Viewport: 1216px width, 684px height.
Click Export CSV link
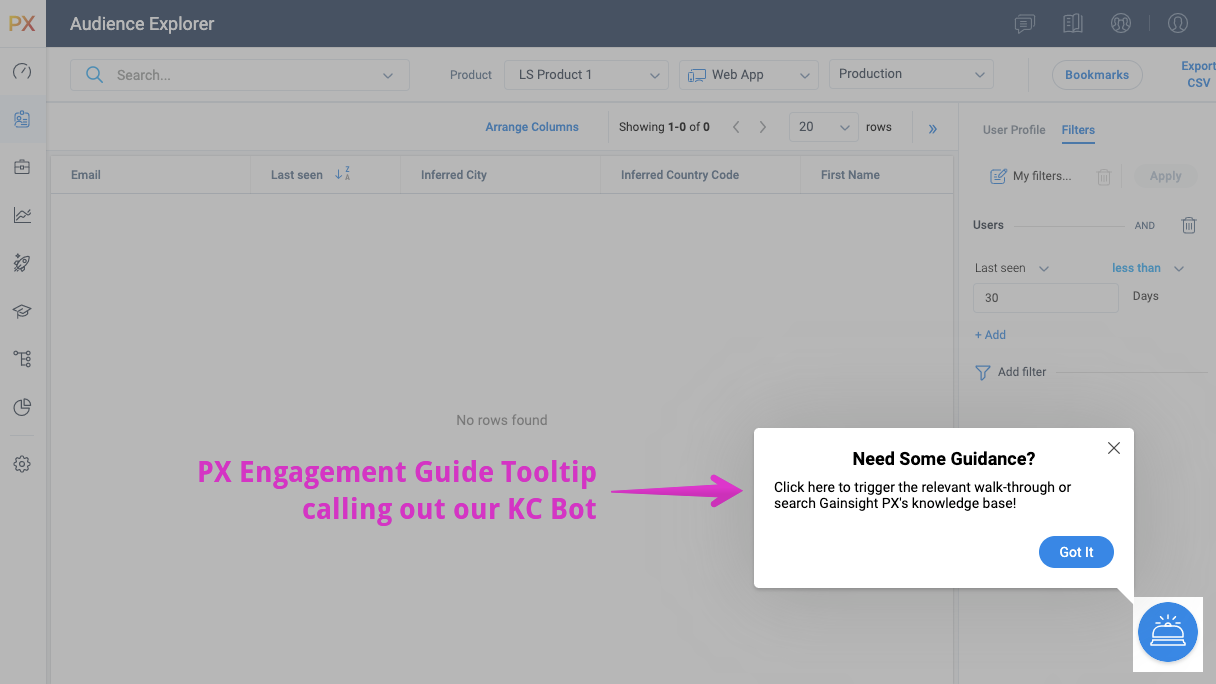[1198, 74]
